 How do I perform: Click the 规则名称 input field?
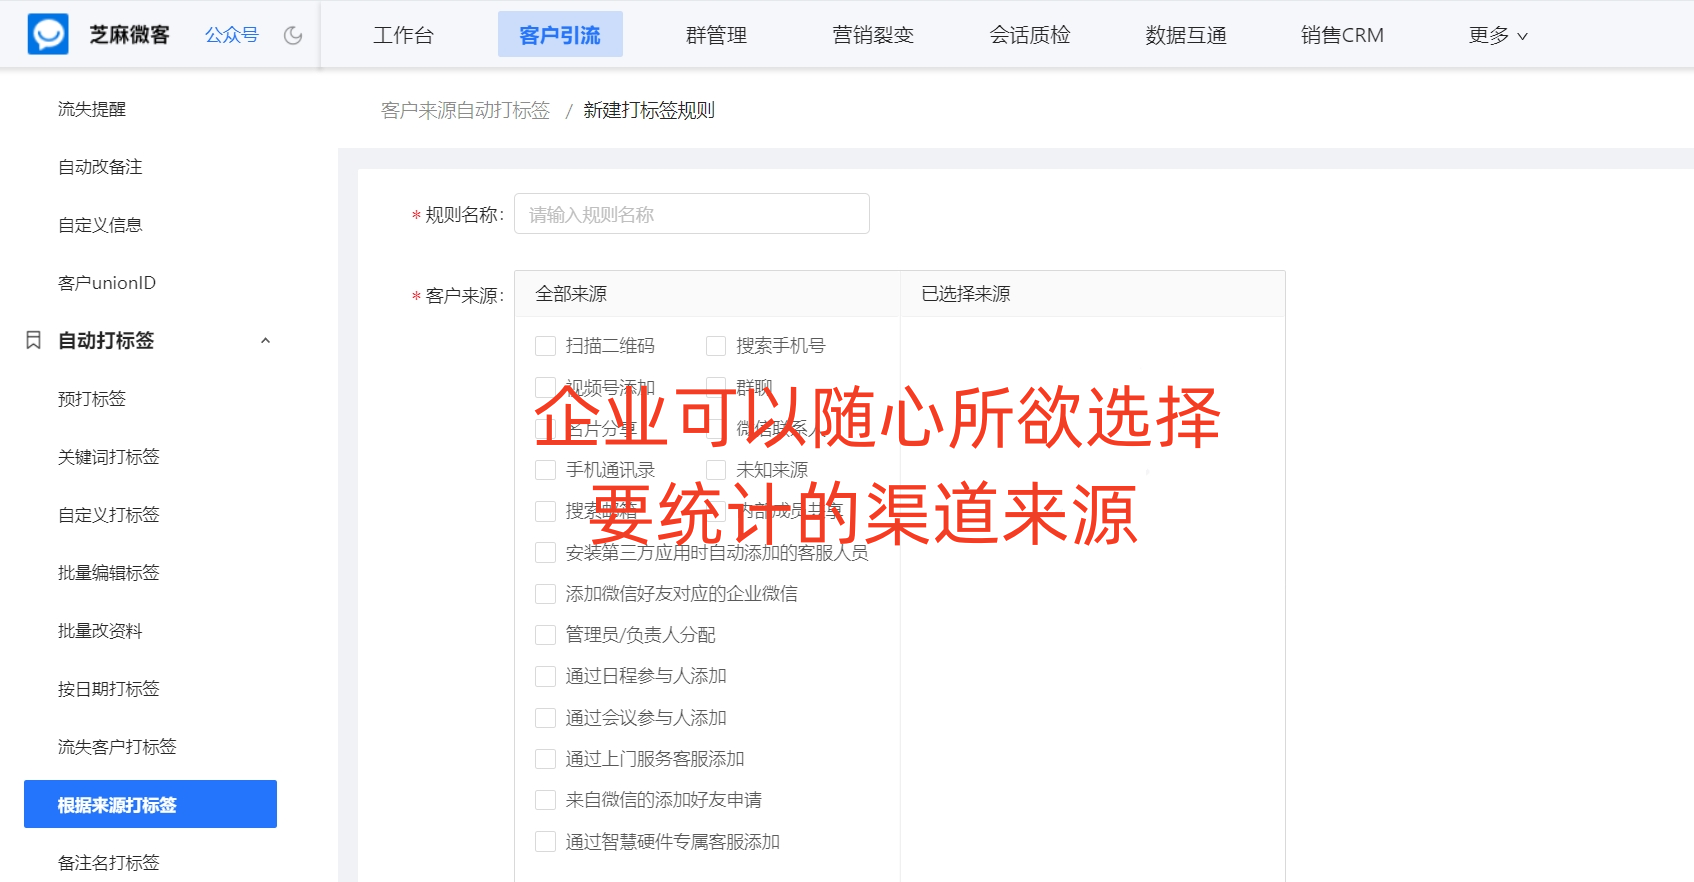click(x=692, y=214)
